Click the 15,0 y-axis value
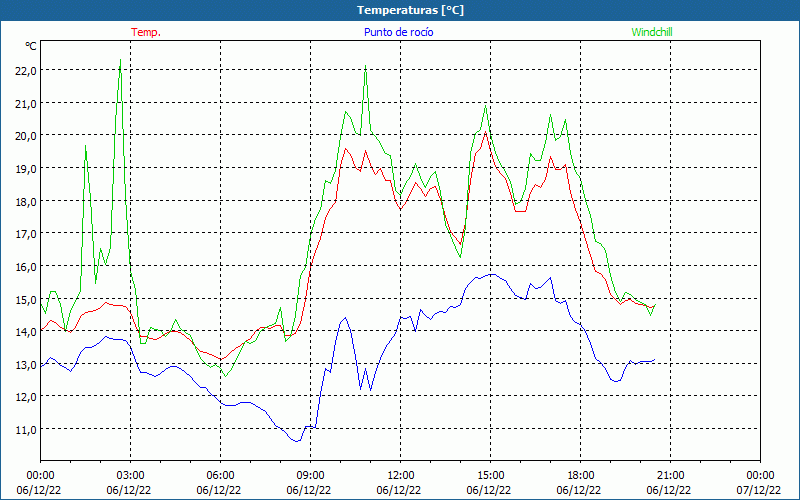This screenshot has height=500, width=800. point(26,299)
